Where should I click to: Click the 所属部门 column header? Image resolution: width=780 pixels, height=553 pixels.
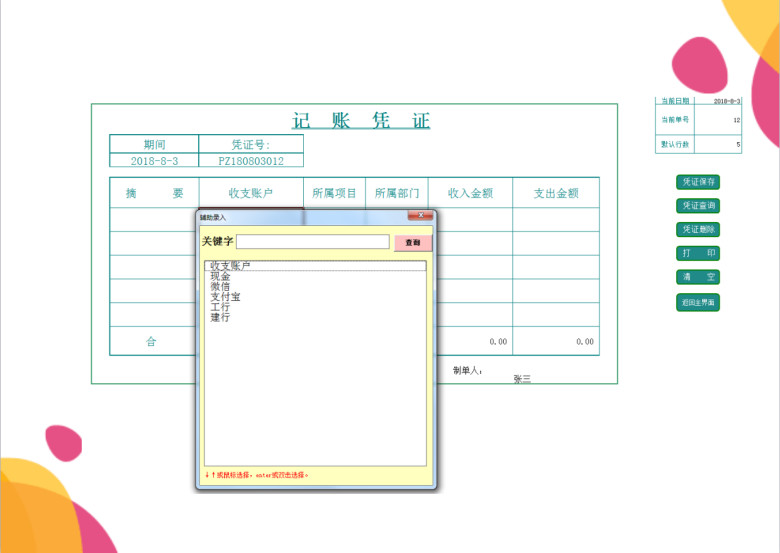(x=396, y=193)
